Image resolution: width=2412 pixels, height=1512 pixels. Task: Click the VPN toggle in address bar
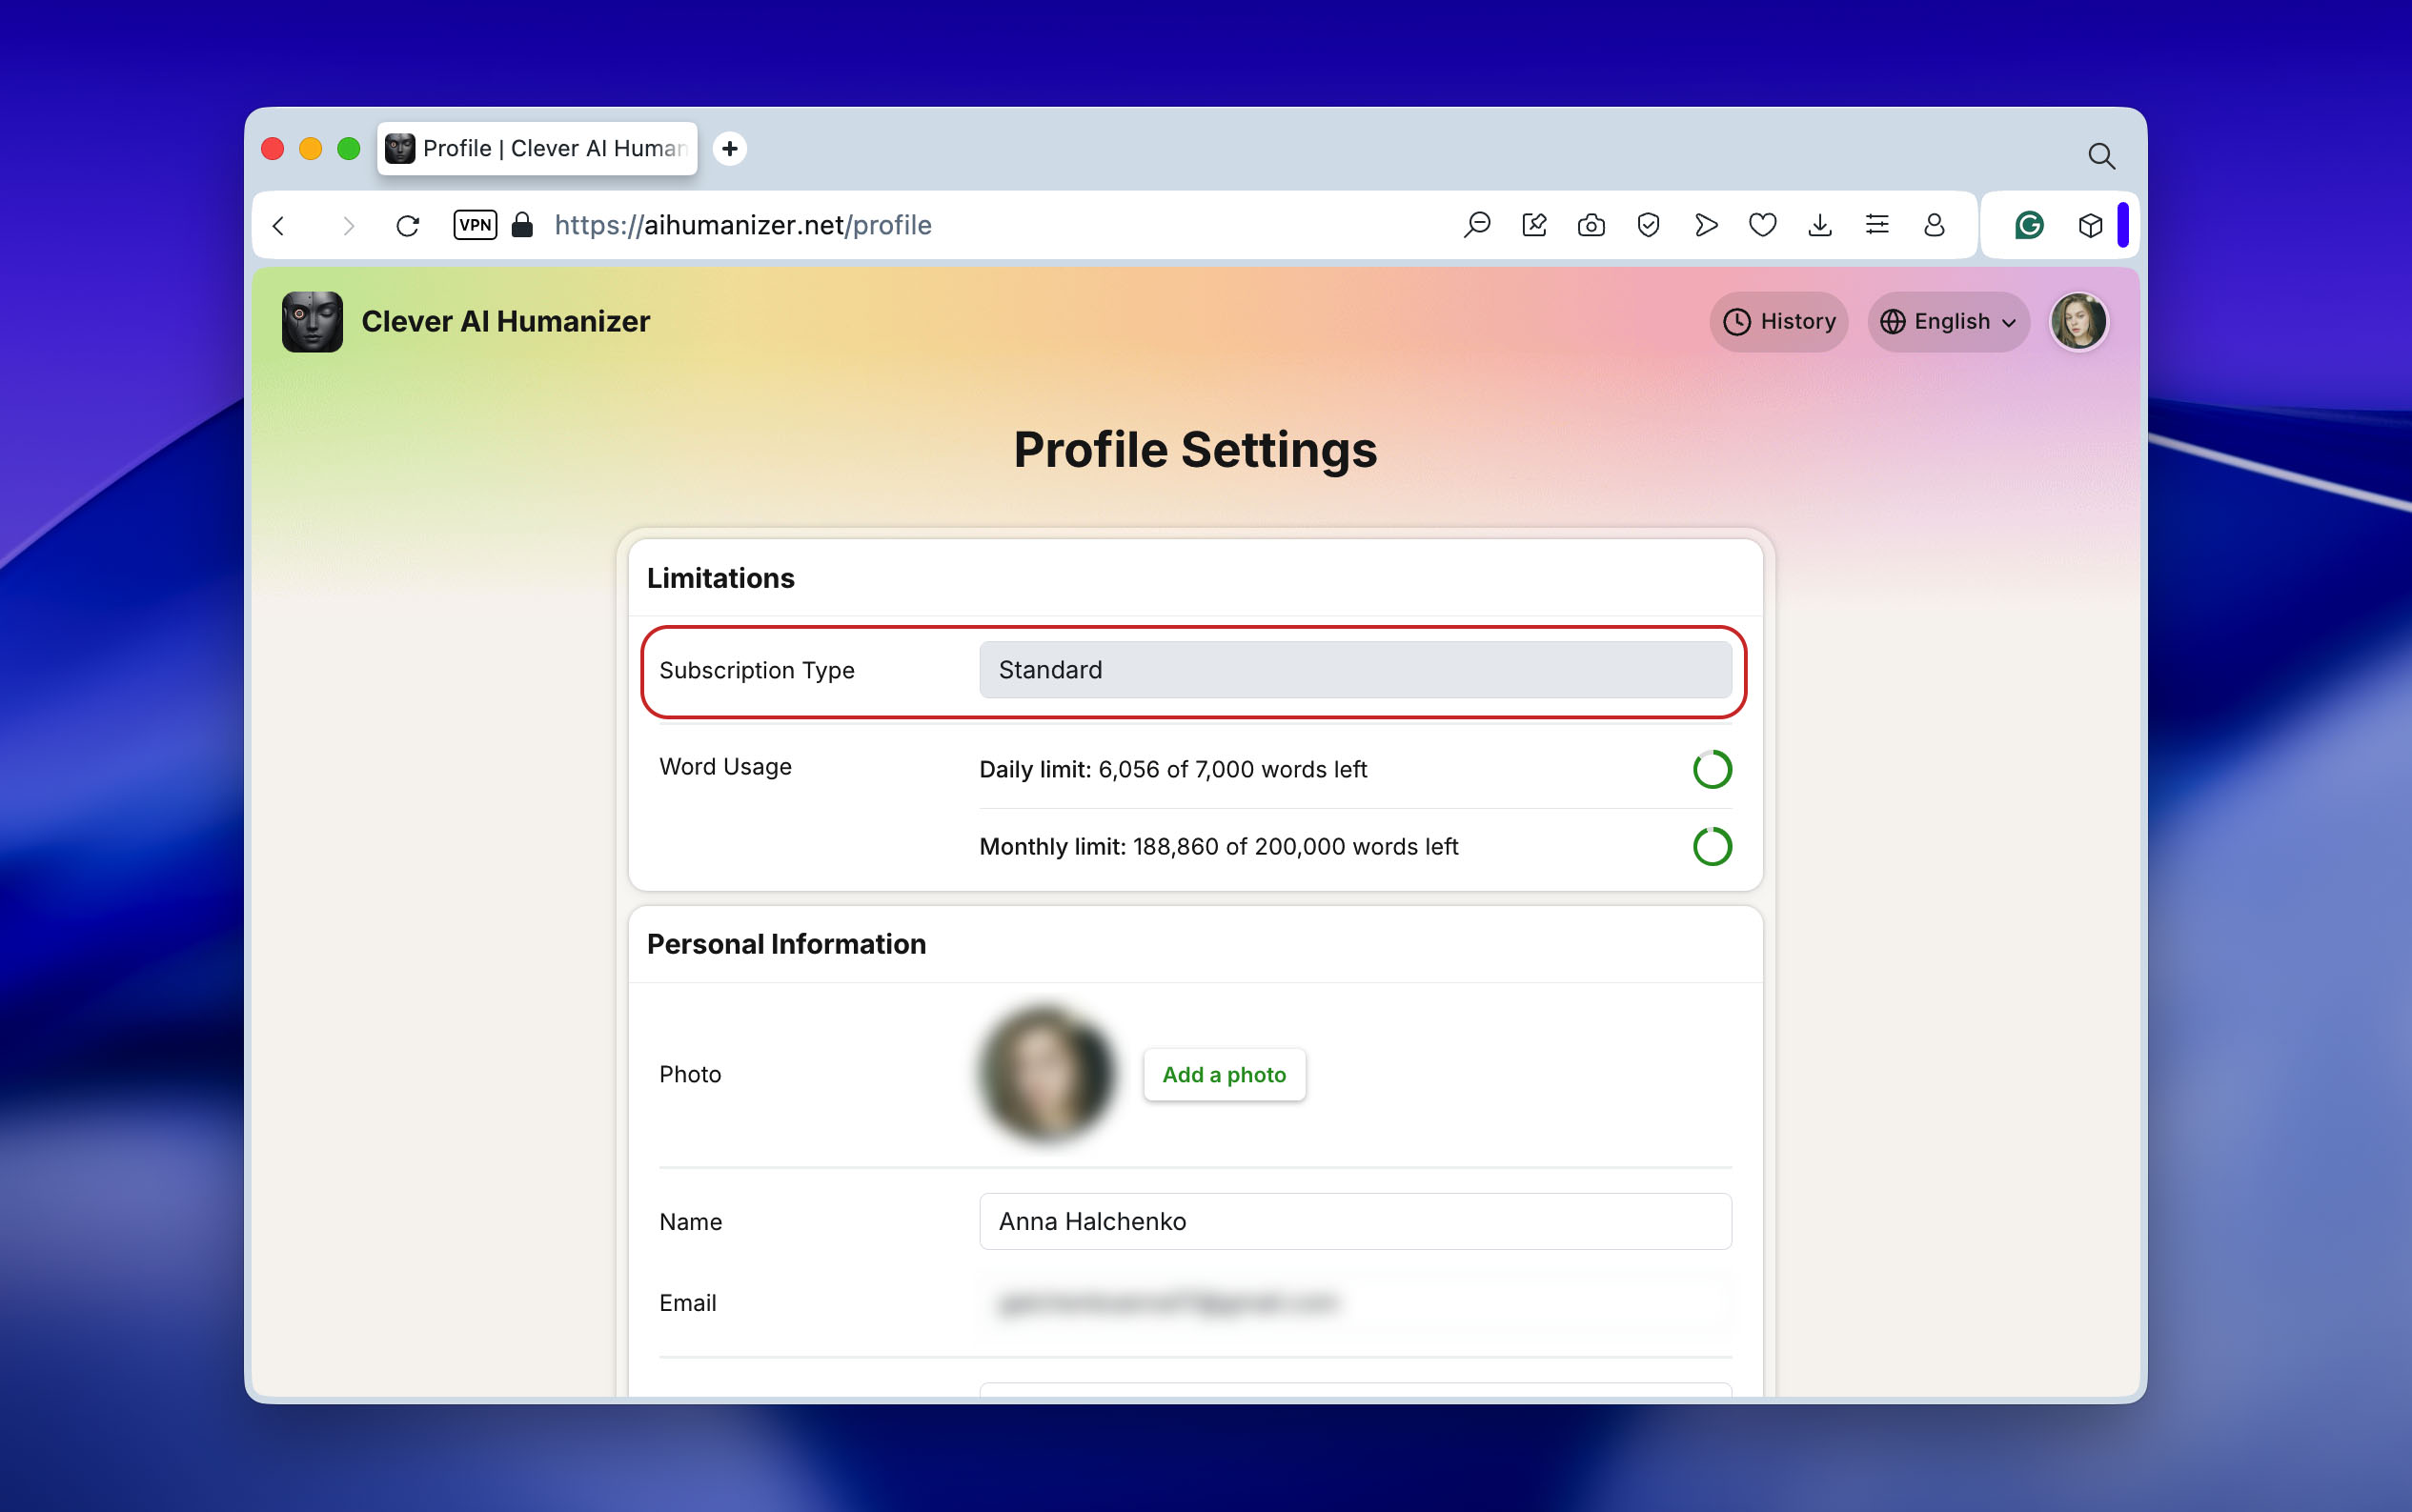(x=475, y=225)
